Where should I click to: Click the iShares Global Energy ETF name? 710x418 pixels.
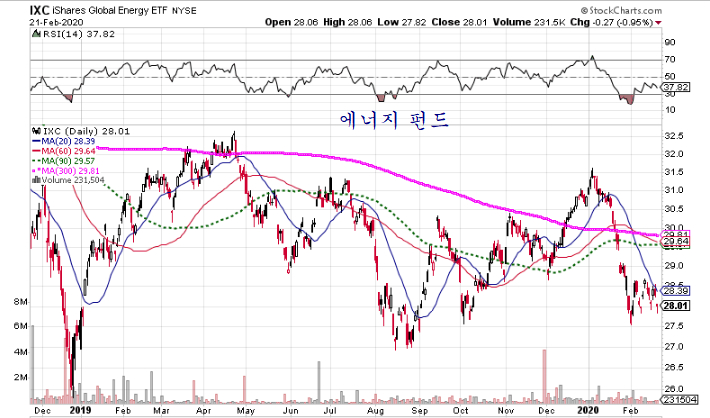point(110,11)
